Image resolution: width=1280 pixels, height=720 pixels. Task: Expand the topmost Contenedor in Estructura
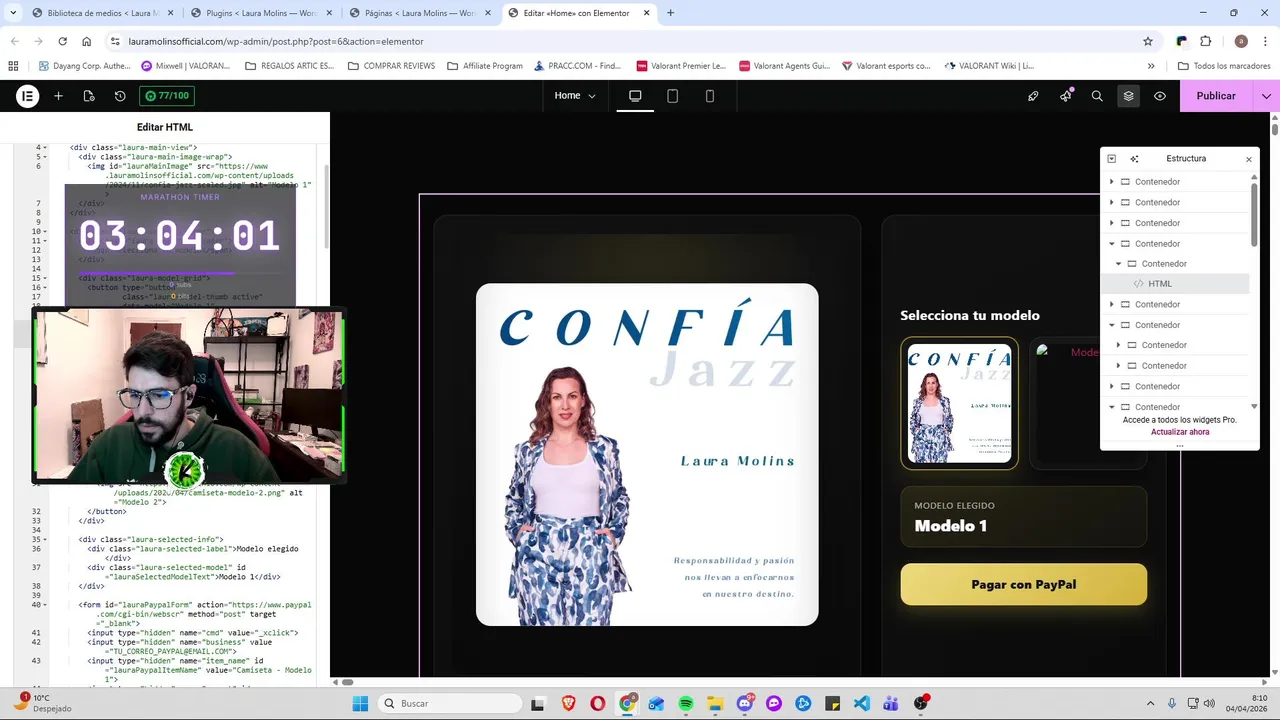[1111, 182]
